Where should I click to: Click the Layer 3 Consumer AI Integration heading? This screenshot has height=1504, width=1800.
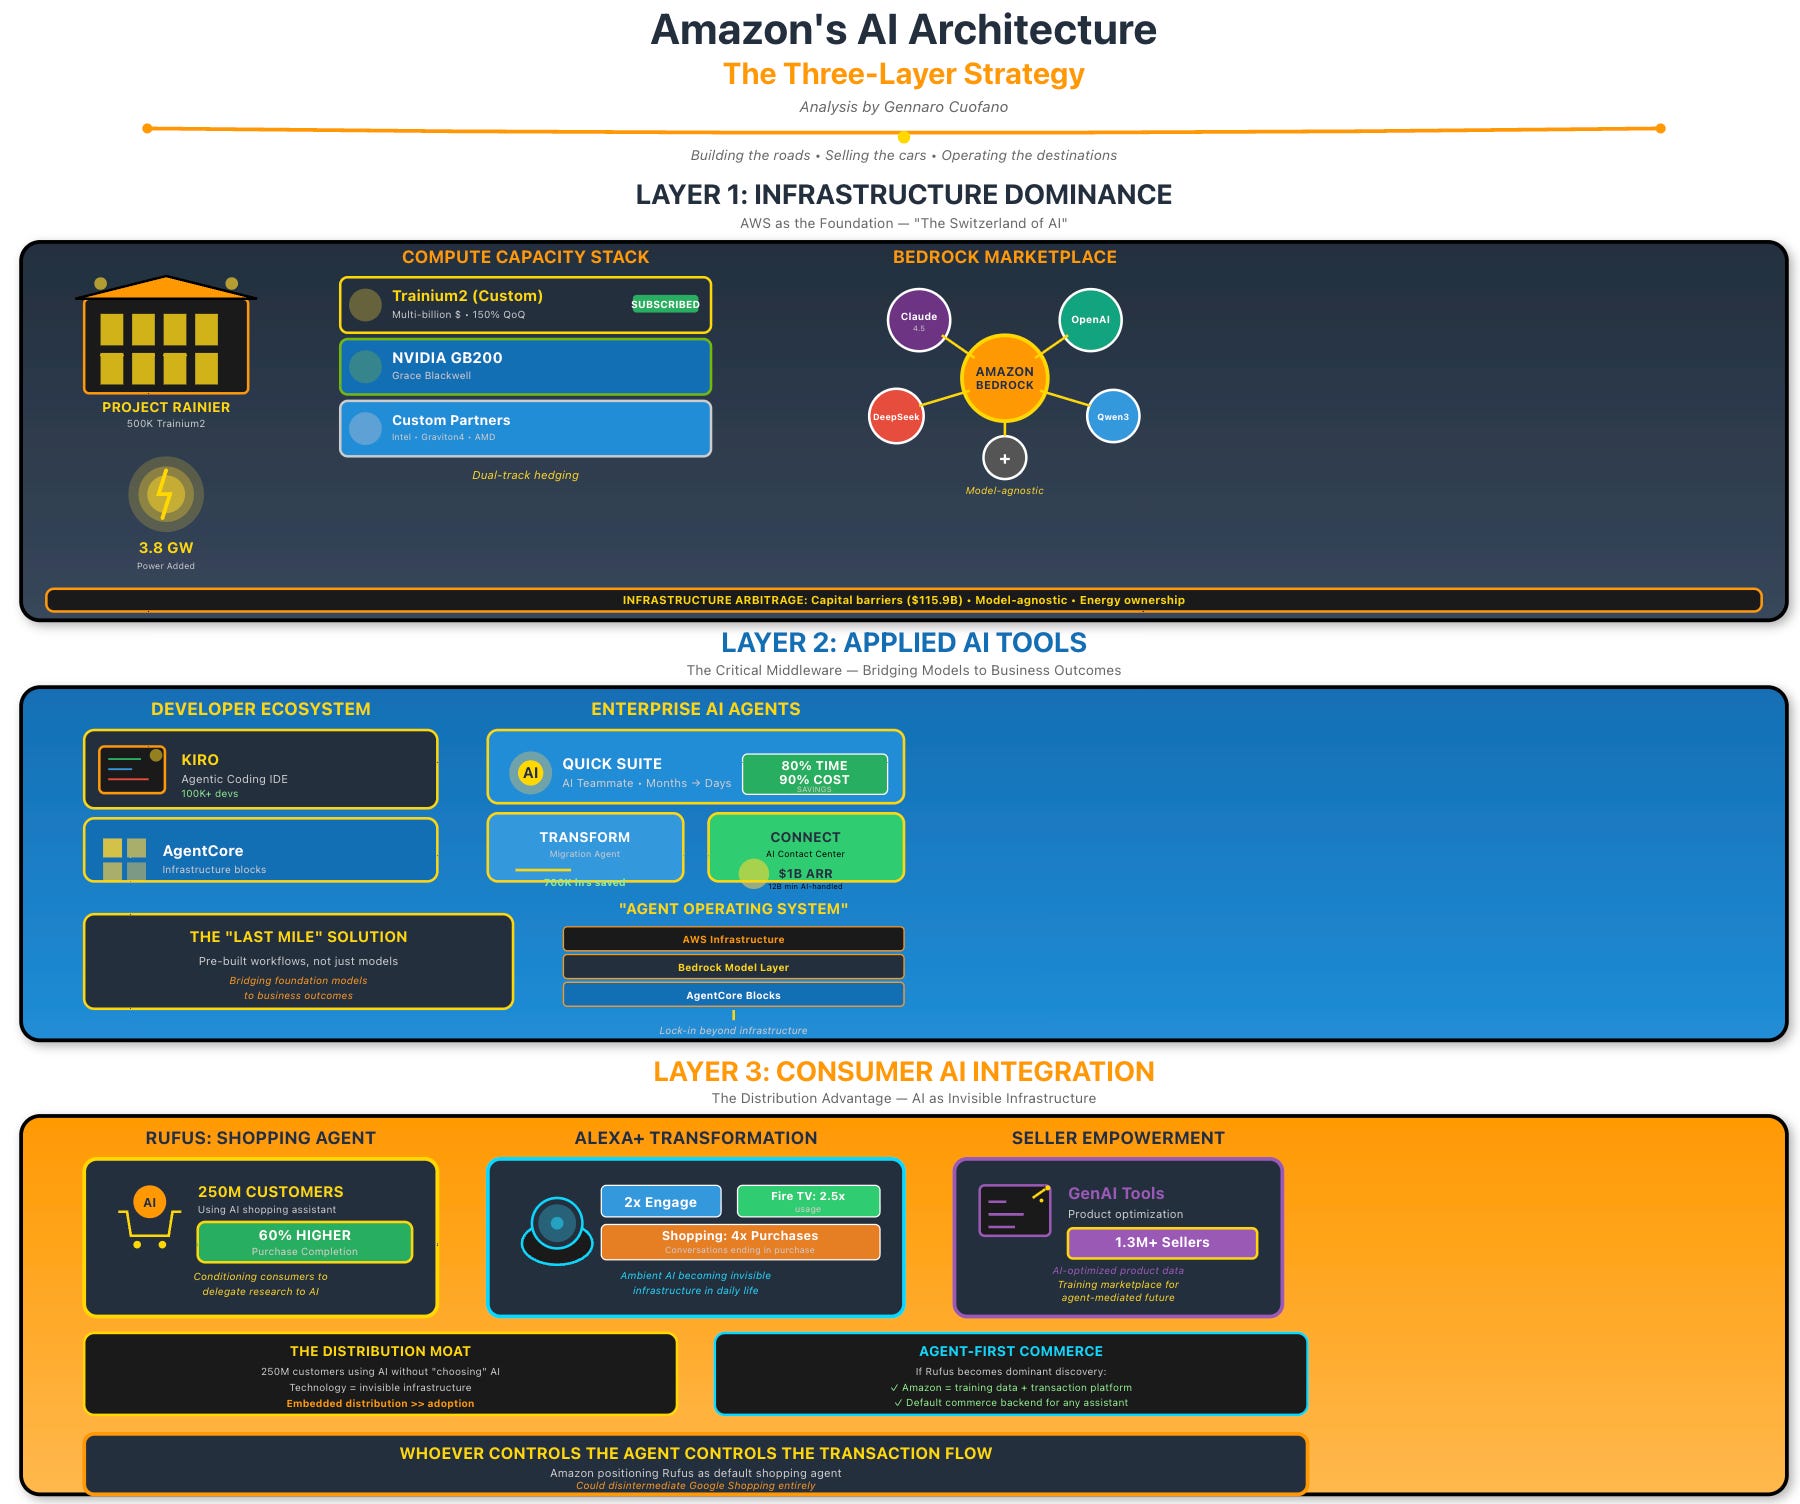click(x=903, y=1072)
